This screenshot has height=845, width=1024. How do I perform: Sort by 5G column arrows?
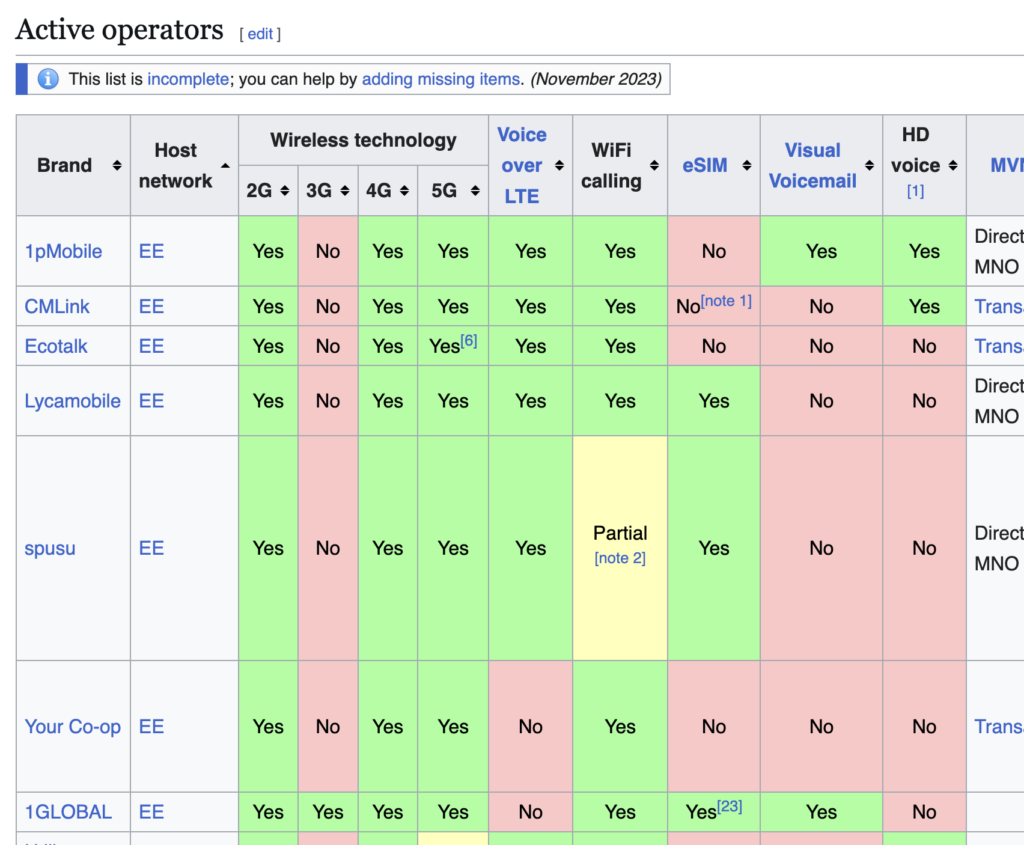coord(471,191)
